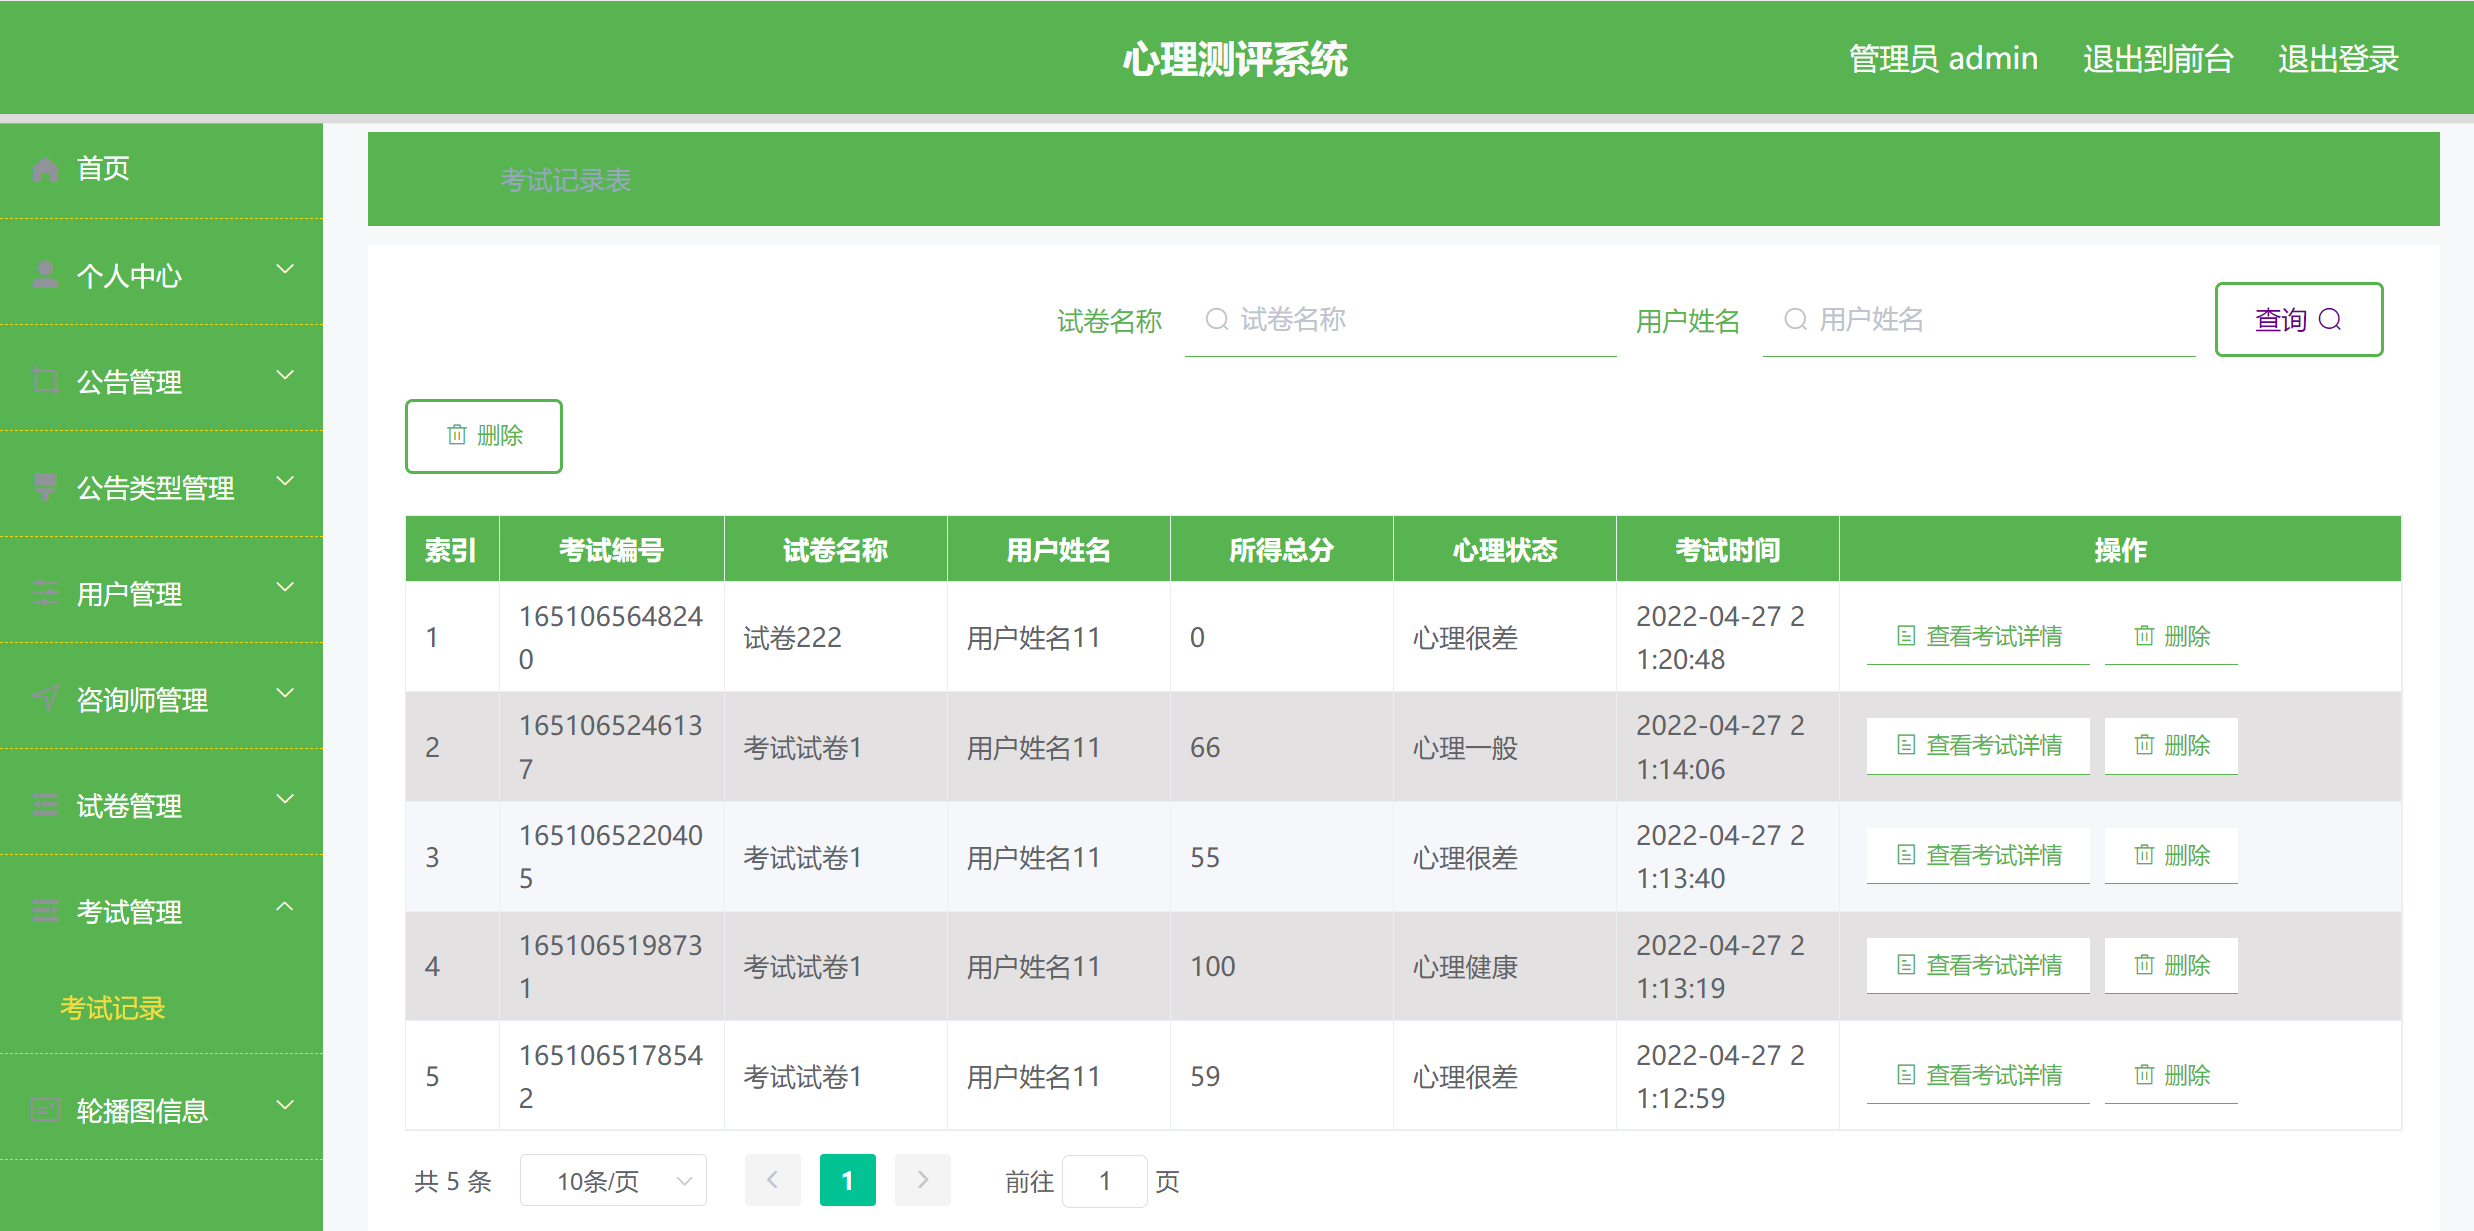Viewport: 2474px width, 1231px height.
Task: Click the trash icon inside the 删除 button
Action: pos(457,435)
